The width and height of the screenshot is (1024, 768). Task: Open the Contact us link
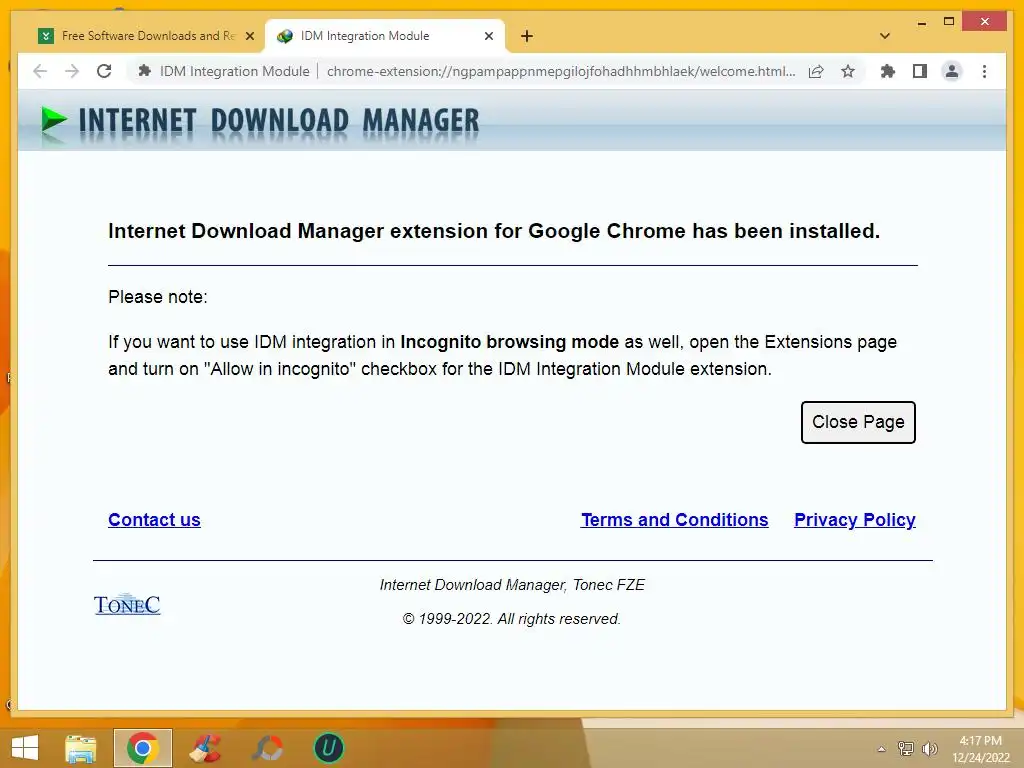[154, 520]
